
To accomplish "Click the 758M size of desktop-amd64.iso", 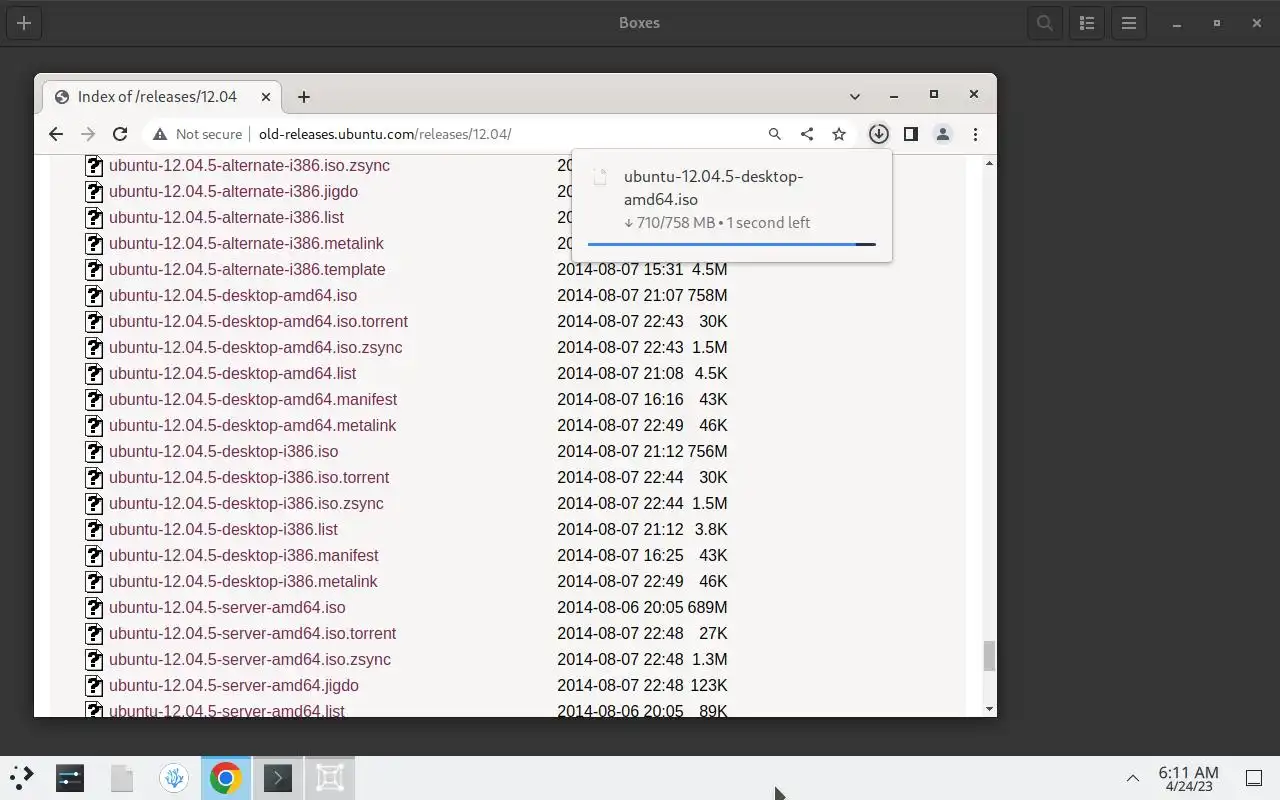I will (x=707, y=296).
